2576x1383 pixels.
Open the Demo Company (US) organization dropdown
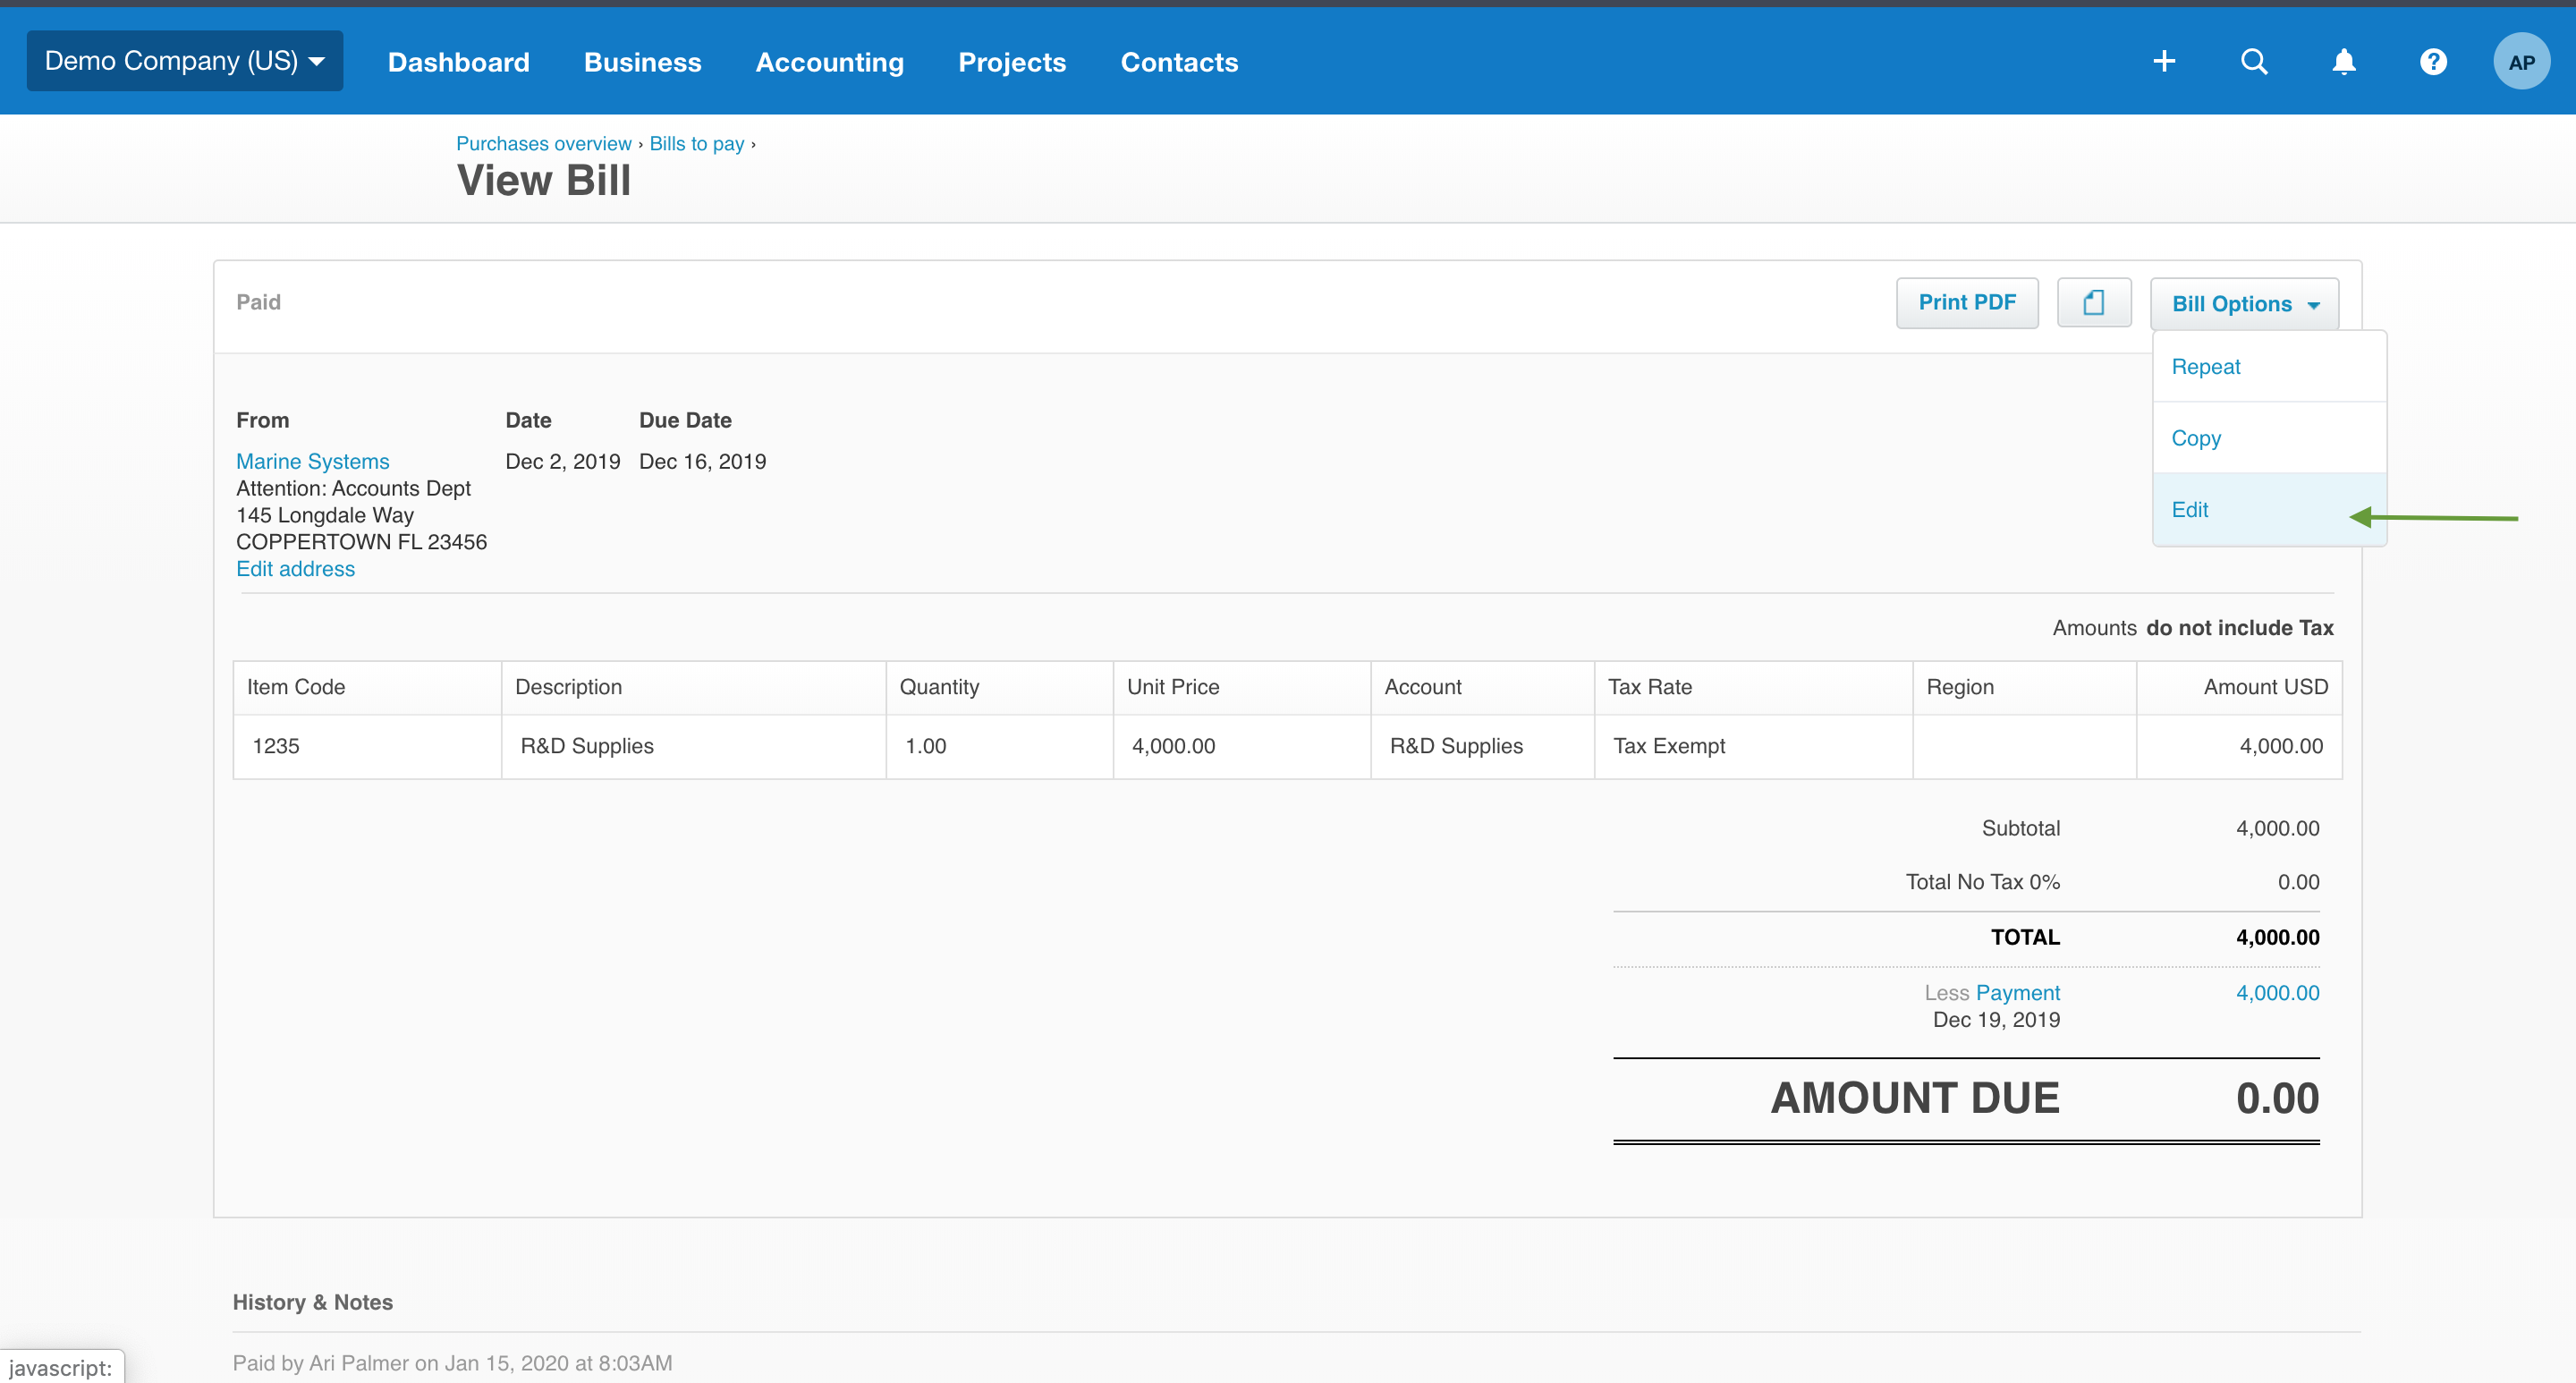pos(184,60)
